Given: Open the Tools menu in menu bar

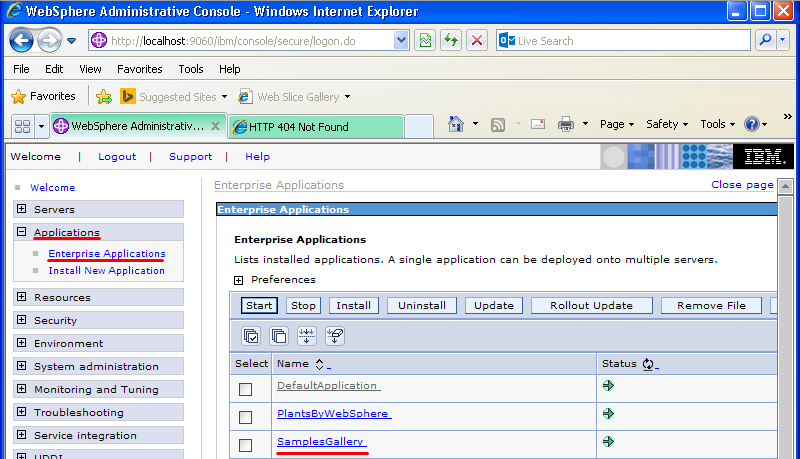Looking at the screenshot, I should point(191,69).
